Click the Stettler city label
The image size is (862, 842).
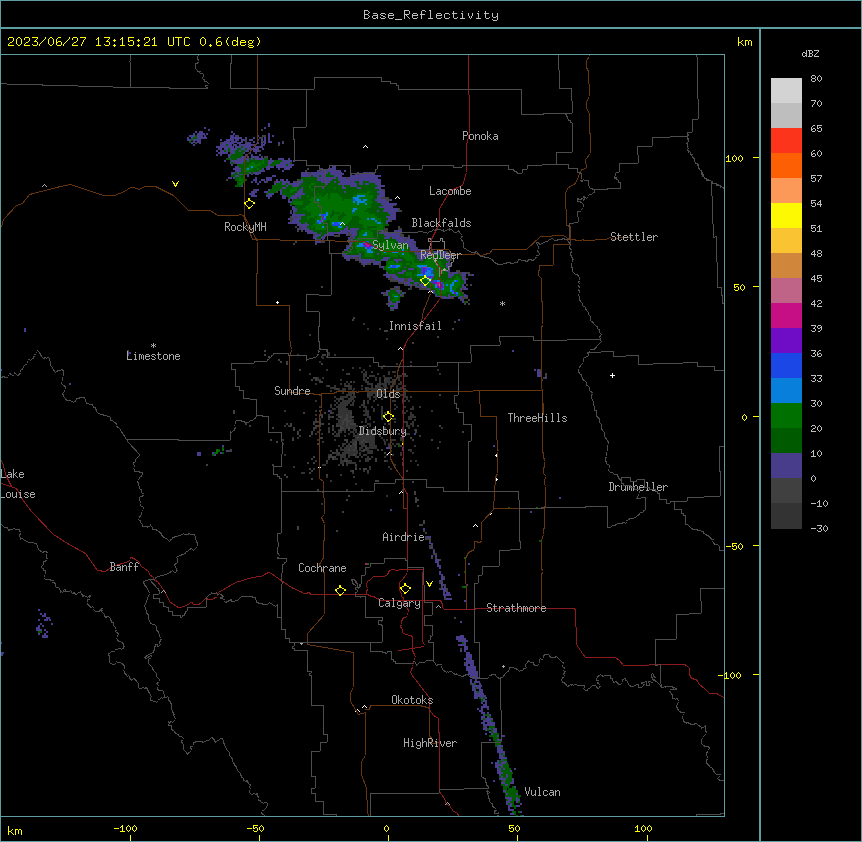coord(634,237)
